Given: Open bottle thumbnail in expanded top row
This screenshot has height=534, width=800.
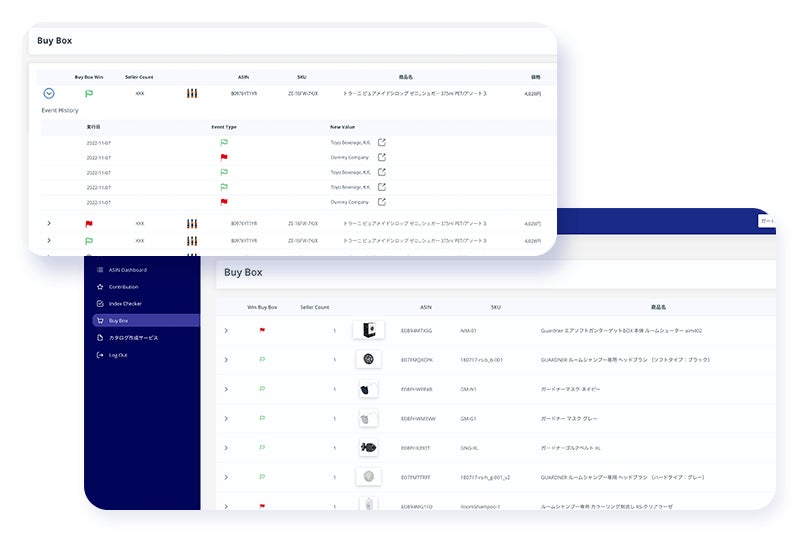Looking at the screenshot, I should tap(192, 93).
